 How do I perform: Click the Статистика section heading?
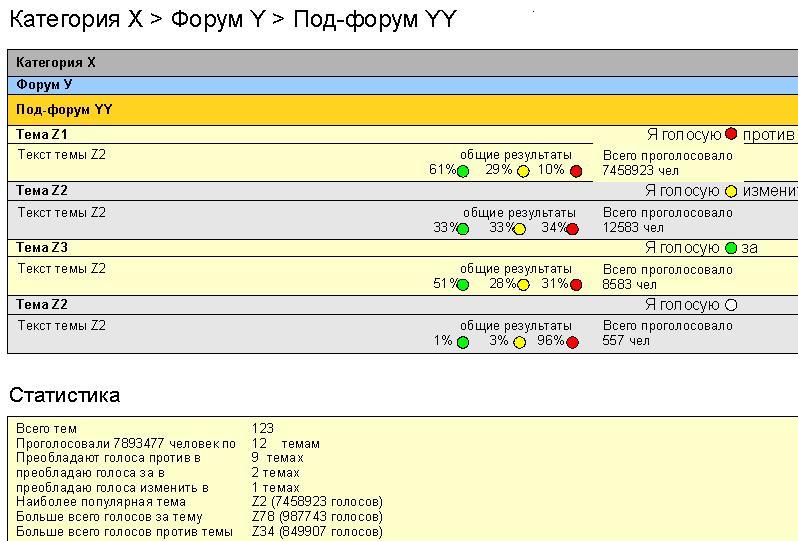pos(64,395)
